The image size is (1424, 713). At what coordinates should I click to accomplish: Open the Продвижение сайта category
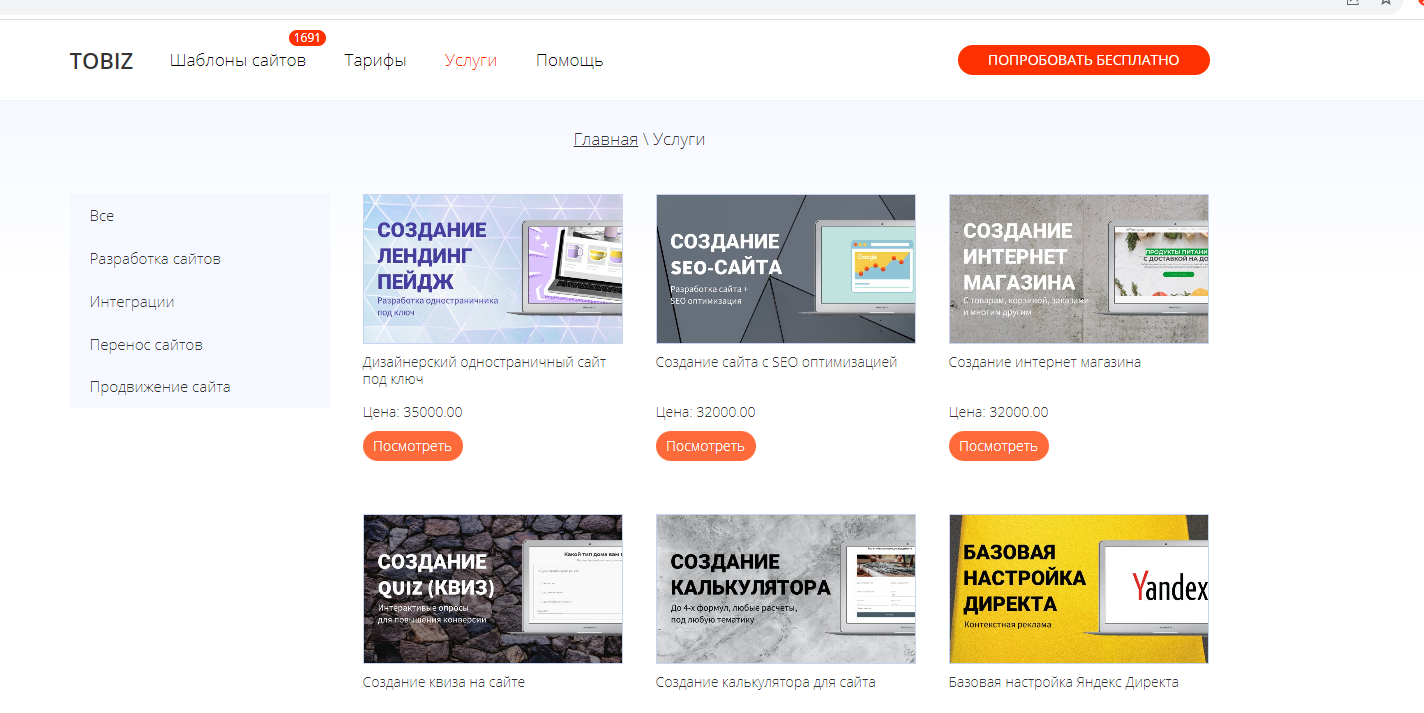tap(160, 387)
